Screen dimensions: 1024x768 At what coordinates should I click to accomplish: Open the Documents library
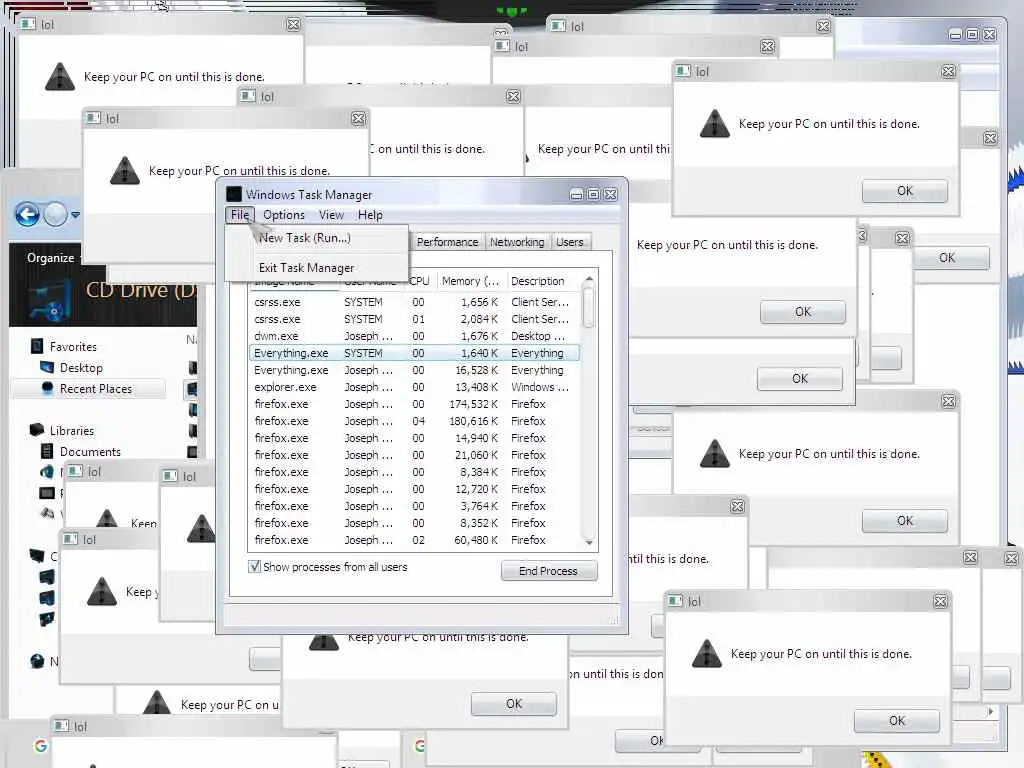90,452
